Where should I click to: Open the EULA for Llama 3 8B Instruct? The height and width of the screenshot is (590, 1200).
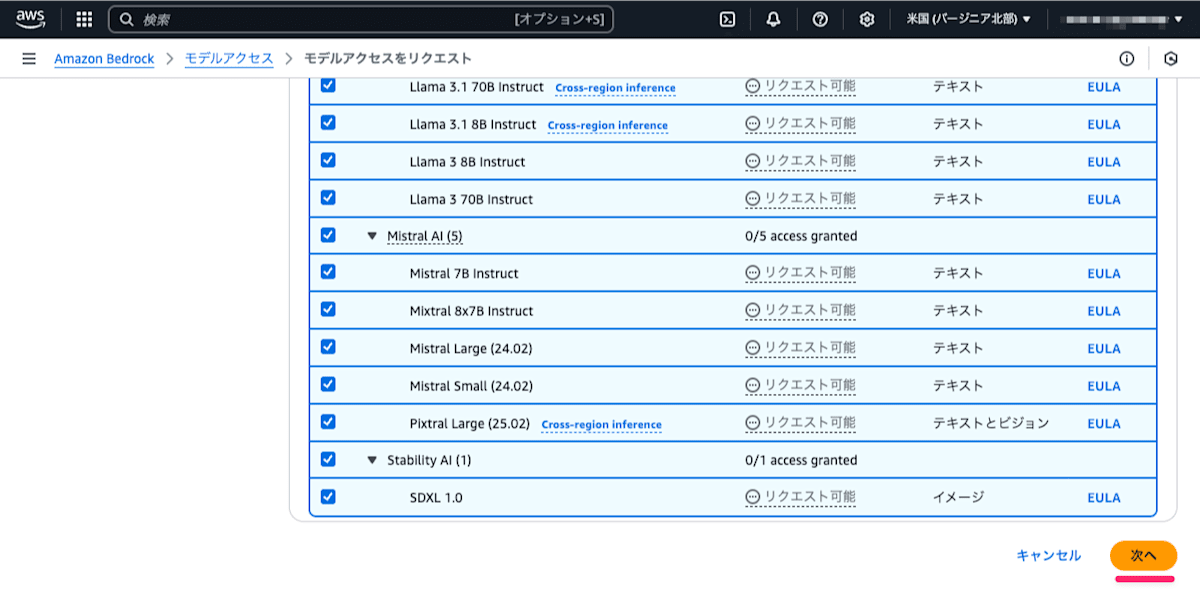tap(1104, 162)
